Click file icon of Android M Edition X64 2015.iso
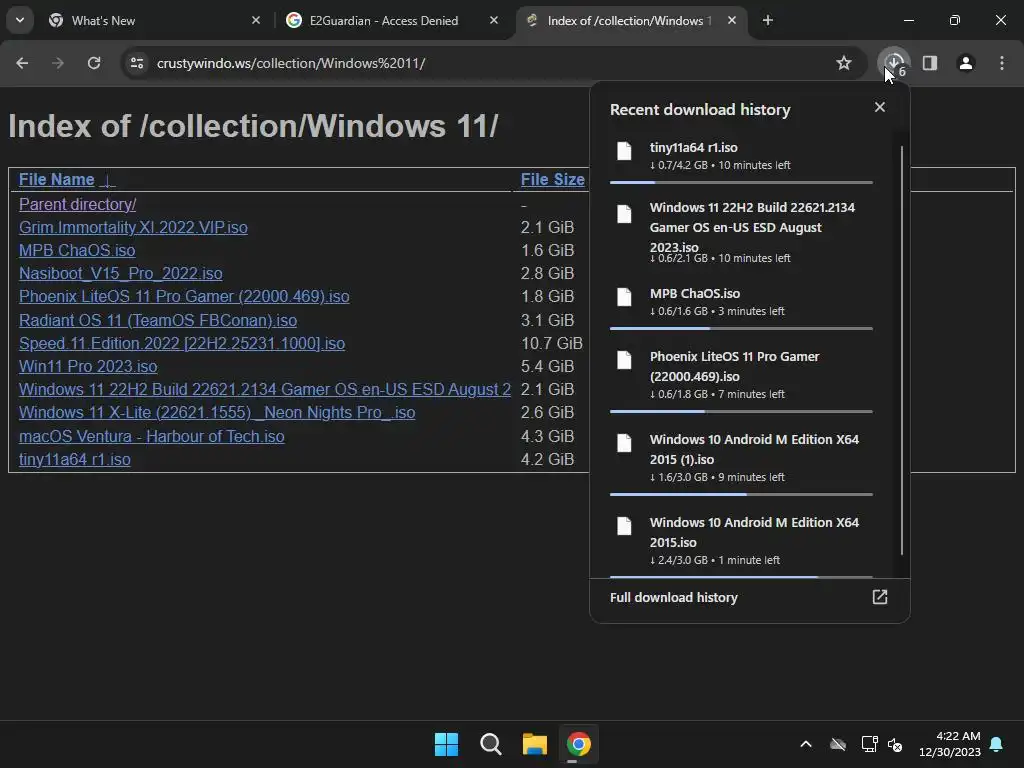Image resolution: width=1024 pixels, height=768 pixels. pos(624,526)
